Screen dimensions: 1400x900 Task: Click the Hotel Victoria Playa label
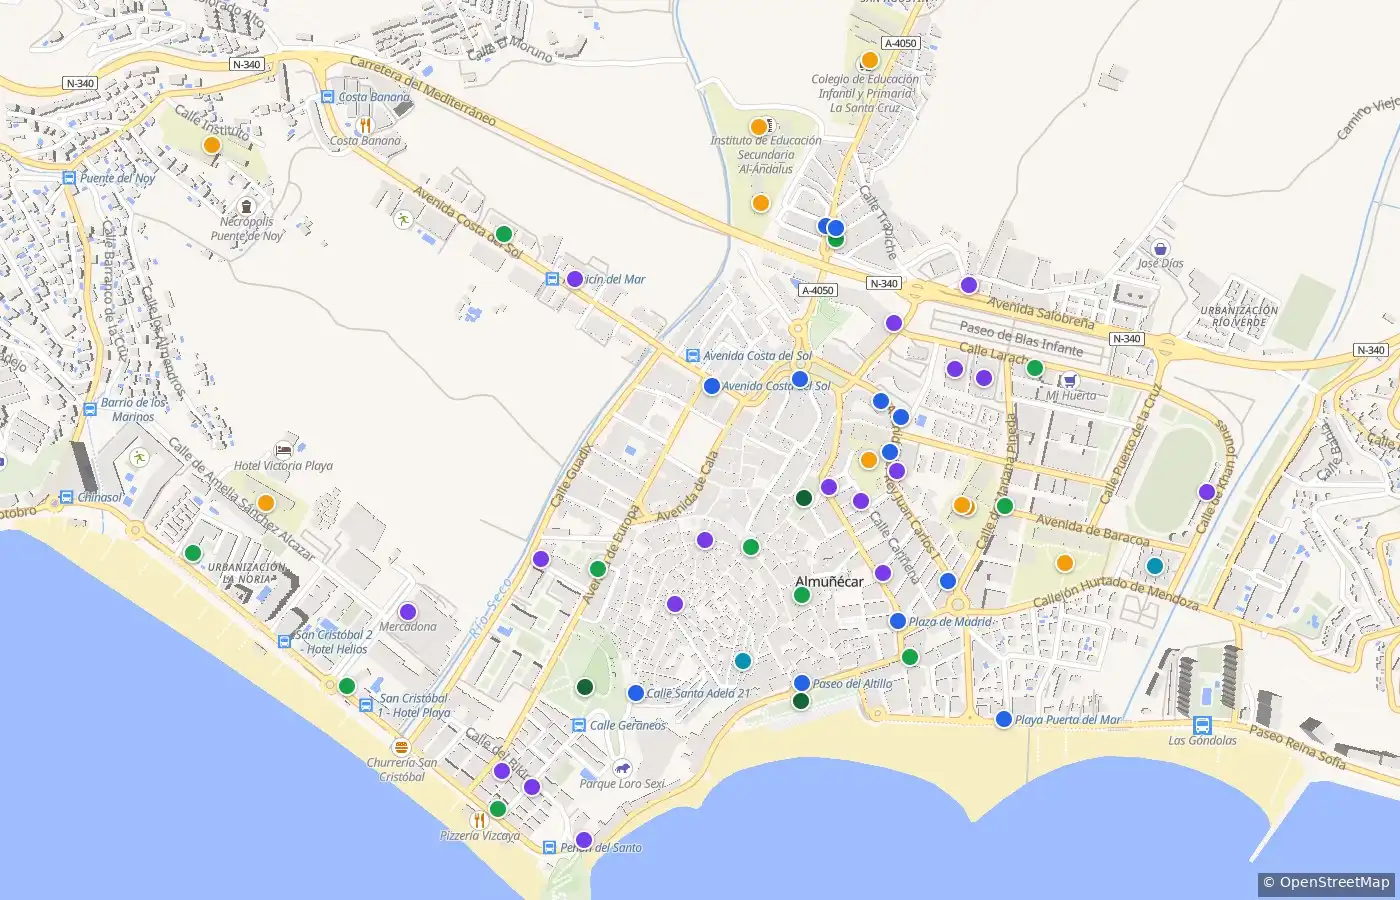pos(283,466)
